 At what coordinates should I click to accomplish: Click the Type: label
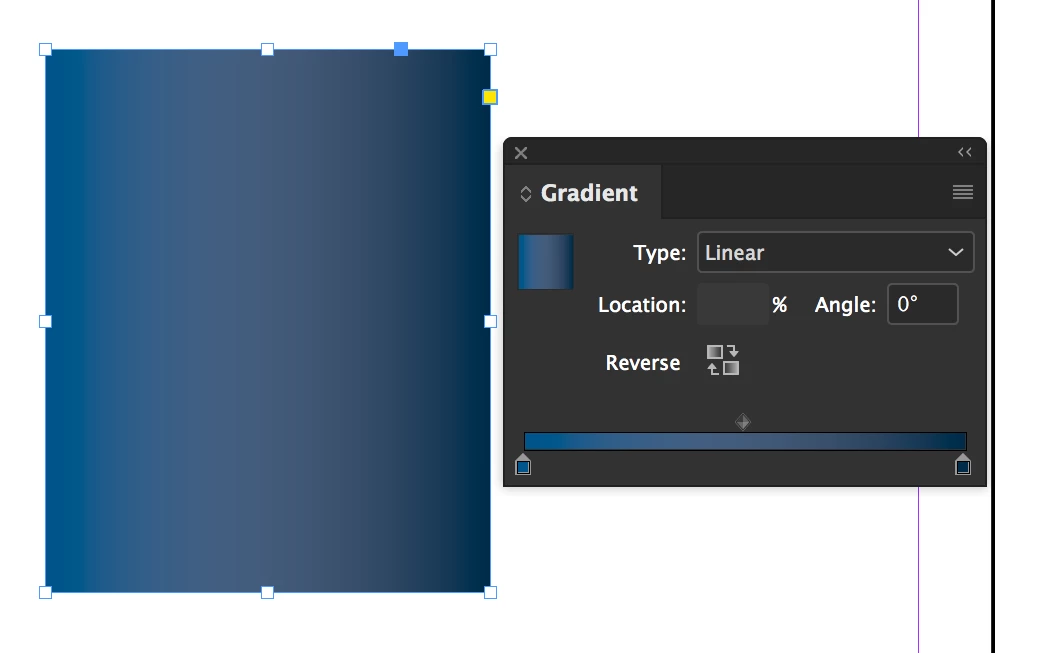click(x=659, y=253)
